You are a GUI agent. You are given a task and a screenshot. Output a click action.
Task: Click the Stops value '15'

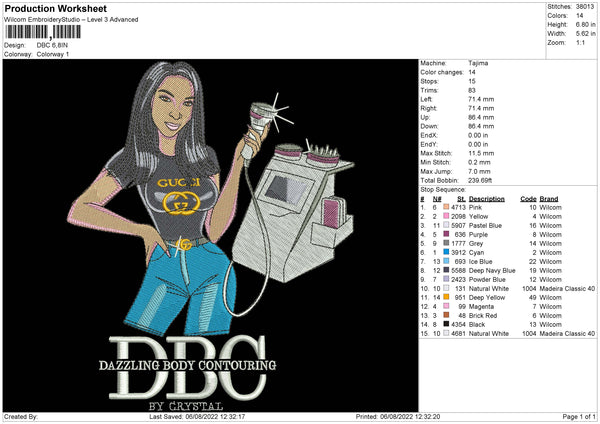click(472, 81)
